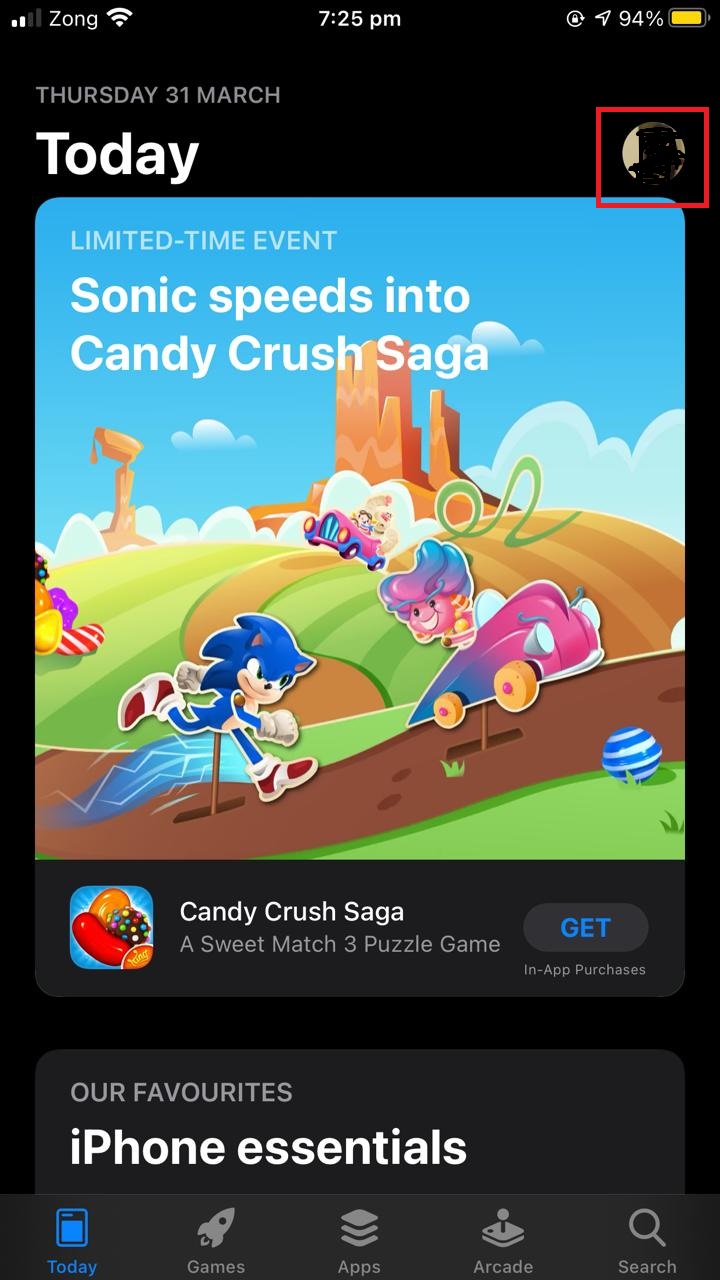Tap the Wi-Fi status icon
Screen dimensions: 720x1280
120,18
